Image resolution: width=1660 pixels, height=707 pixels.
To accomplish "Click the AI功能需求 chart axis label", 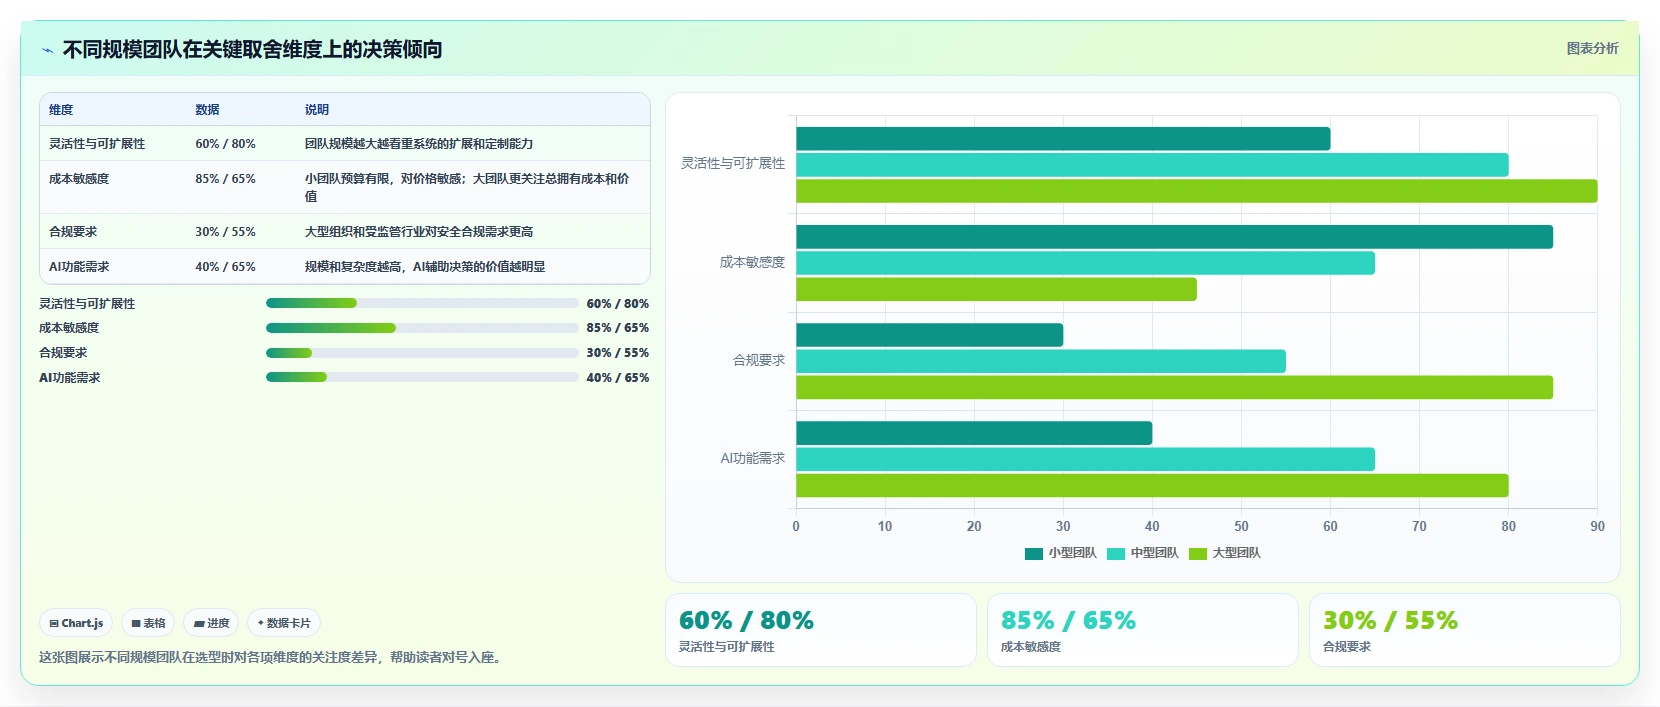I will (753, 458).
